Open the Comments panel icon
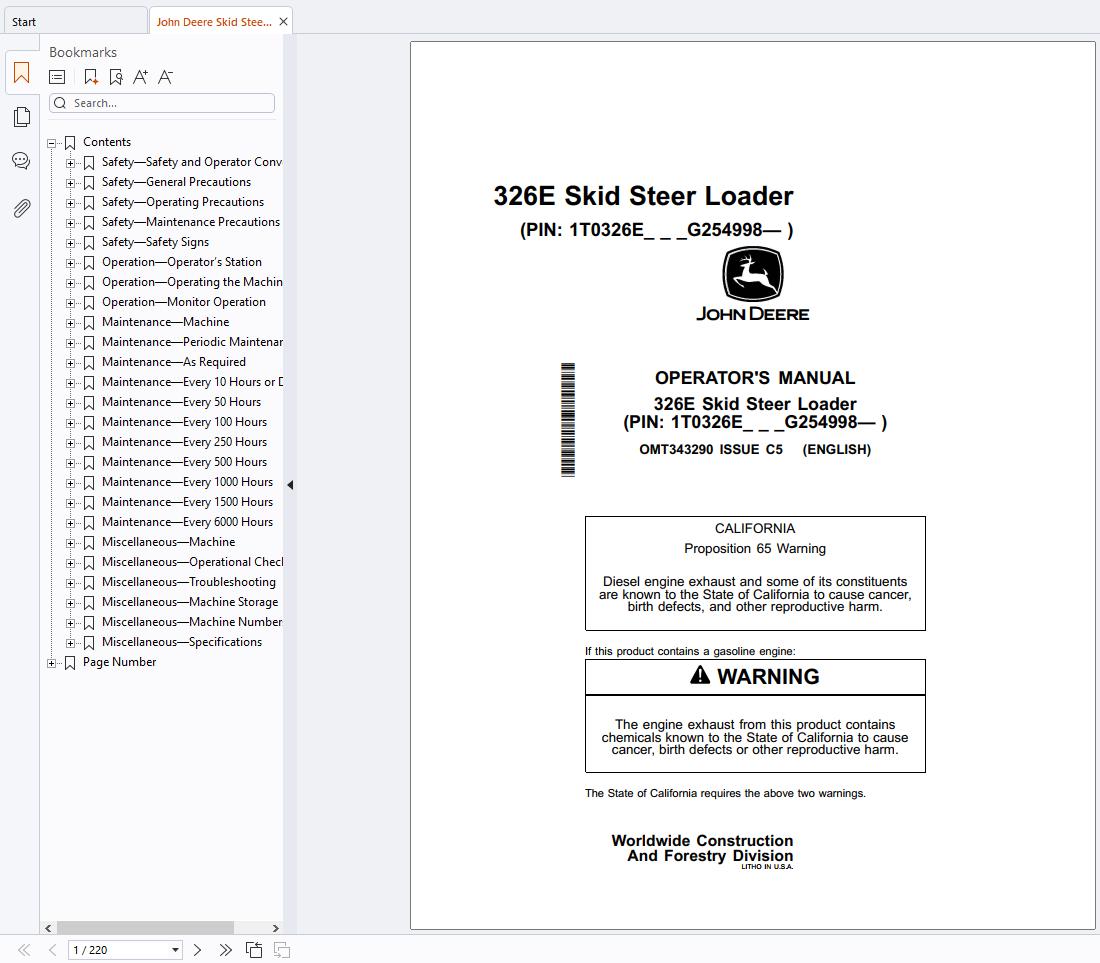The width and height of the screenshot is (1100, 963). 21,161
